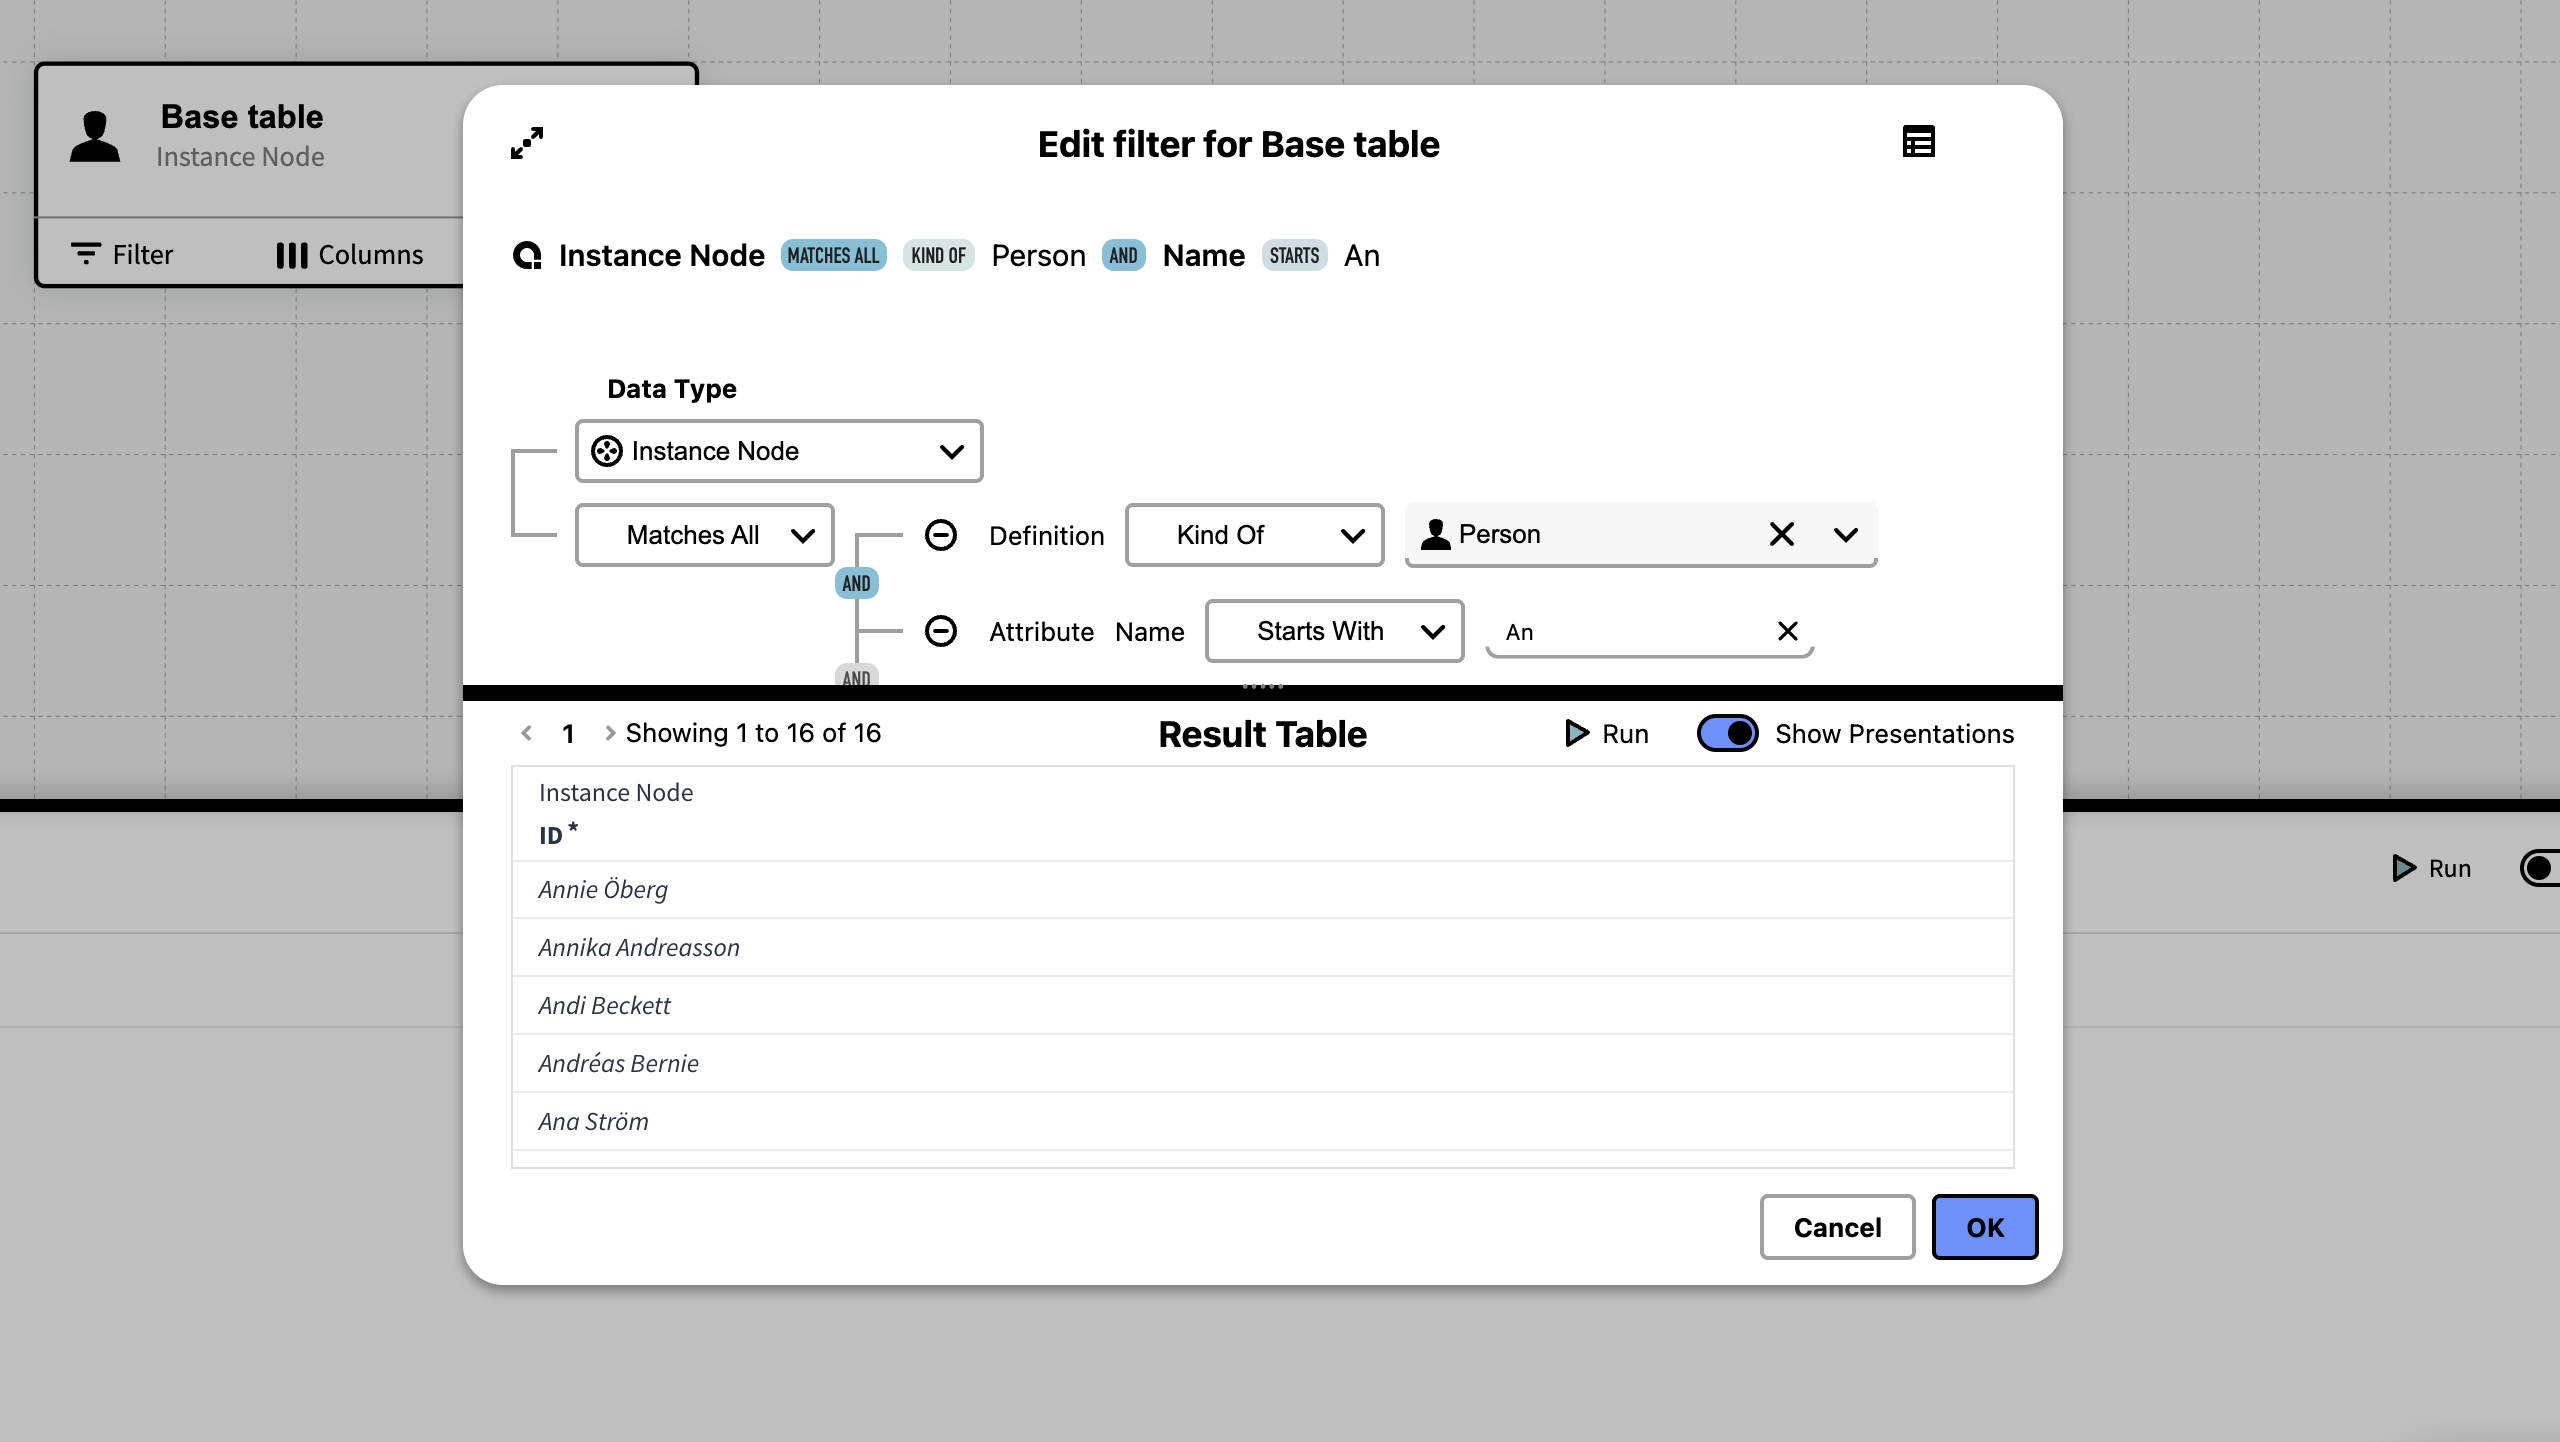The width and height of the screenshot is (2560, 1442).
Task: Remove the Attribute Name condition minus icon
Action: [x=940, y=631]
